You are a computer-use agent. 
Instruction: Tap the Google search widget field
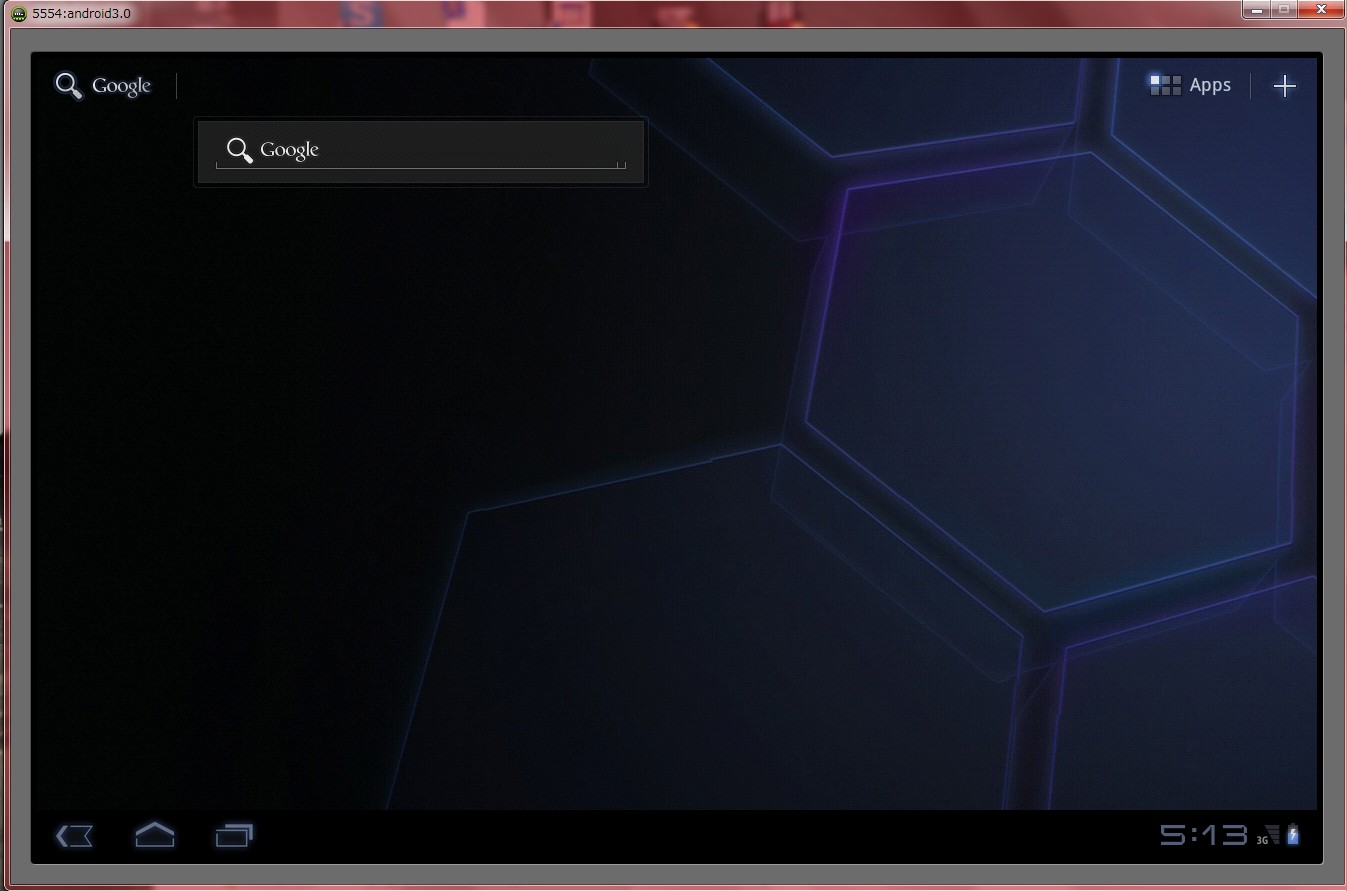[421, 152]
